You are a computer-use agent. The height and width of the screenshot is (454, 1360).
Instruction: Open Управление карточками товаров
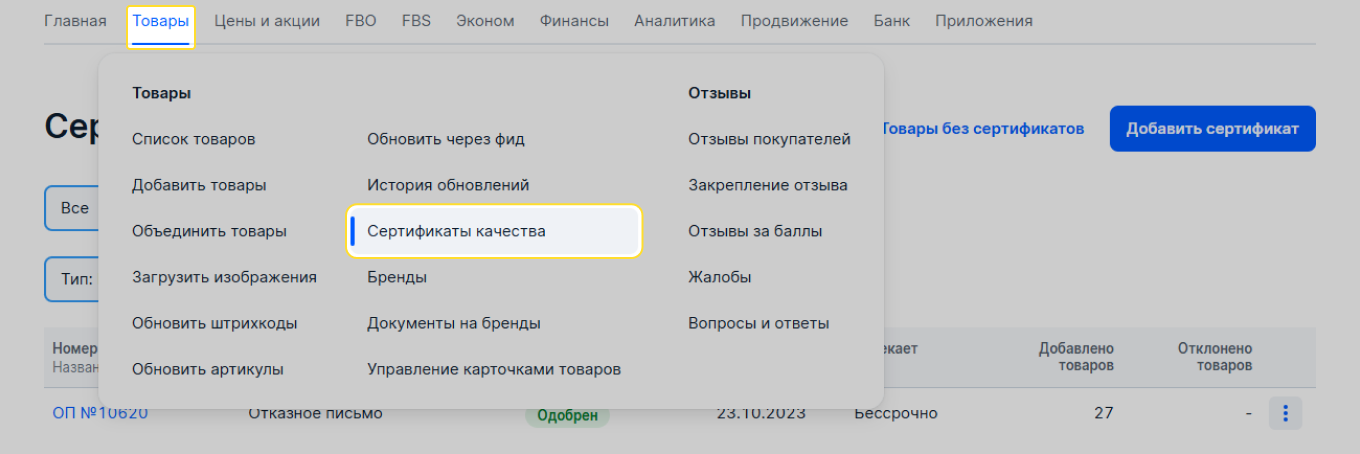(x=494, y=369)
